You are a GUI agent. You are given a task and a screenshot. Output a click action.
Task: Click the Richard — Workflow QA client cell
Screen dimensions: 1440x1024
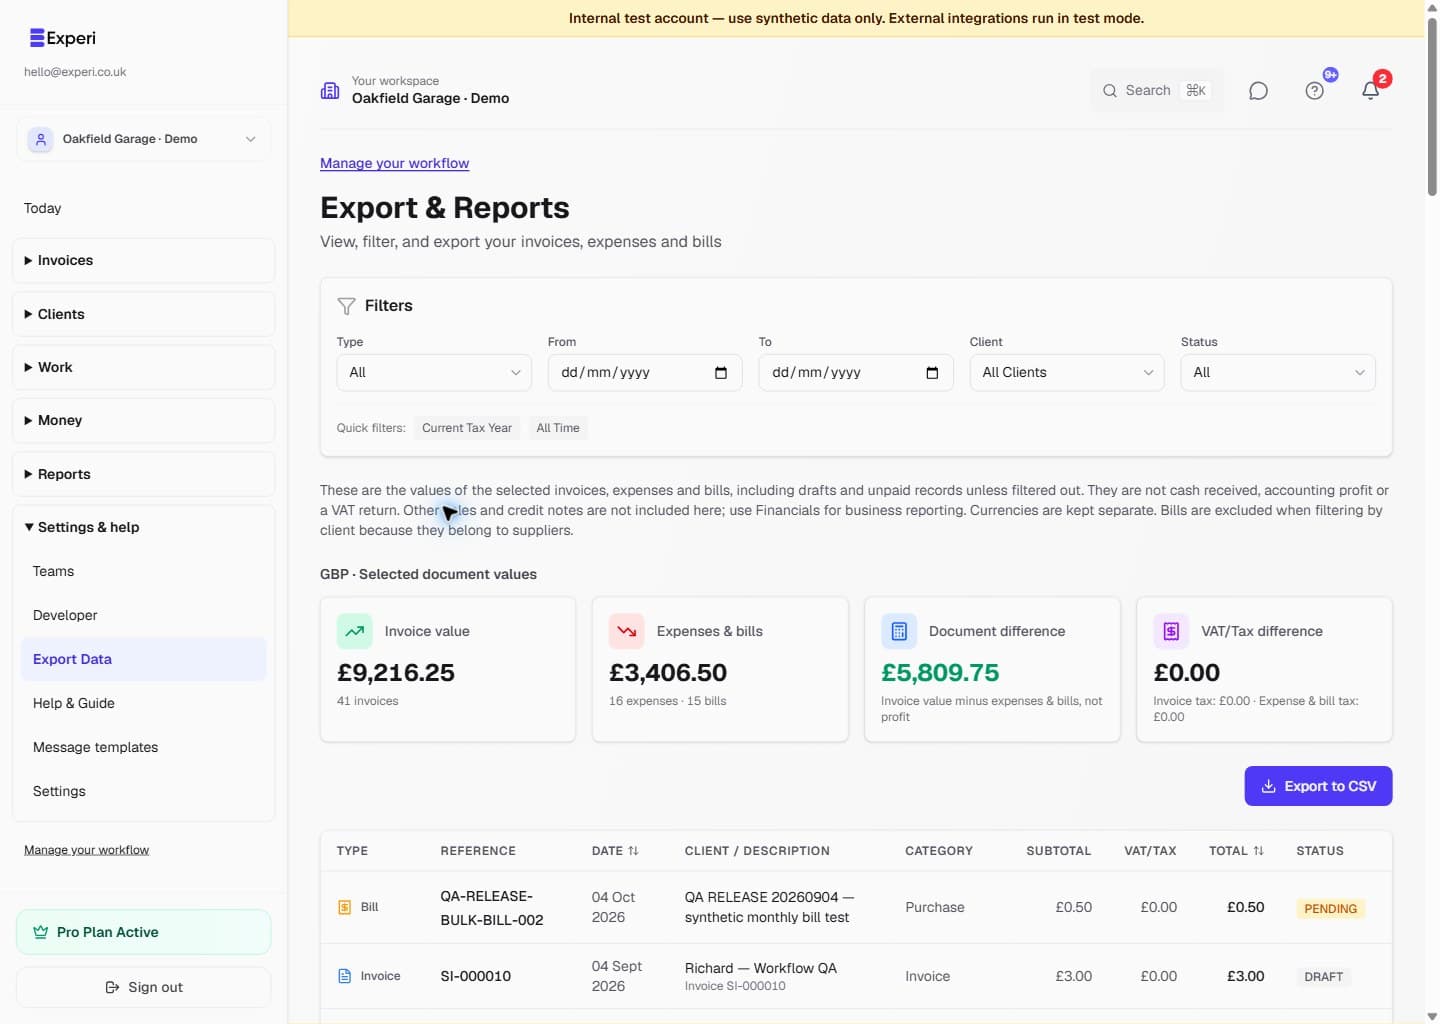click(761, 968)
